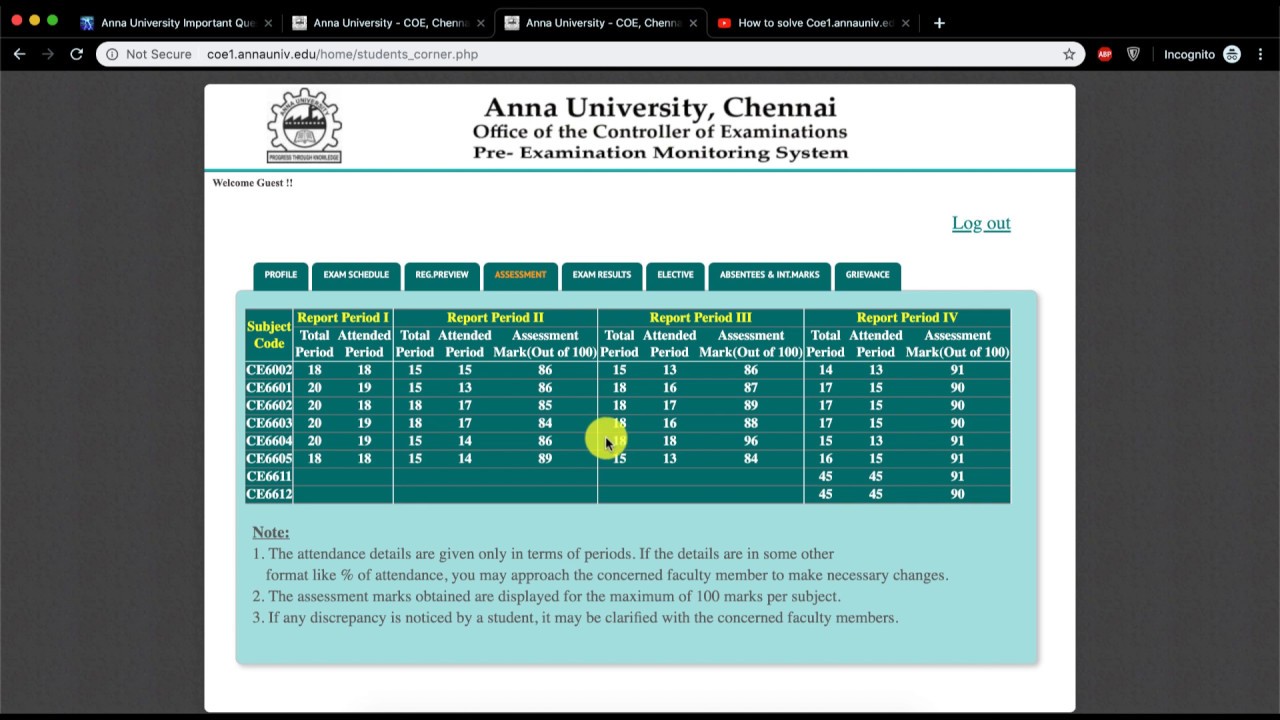The image size is (1280, 720).
Task: Open the ABP extension icon
Action: pos(1104,54)
